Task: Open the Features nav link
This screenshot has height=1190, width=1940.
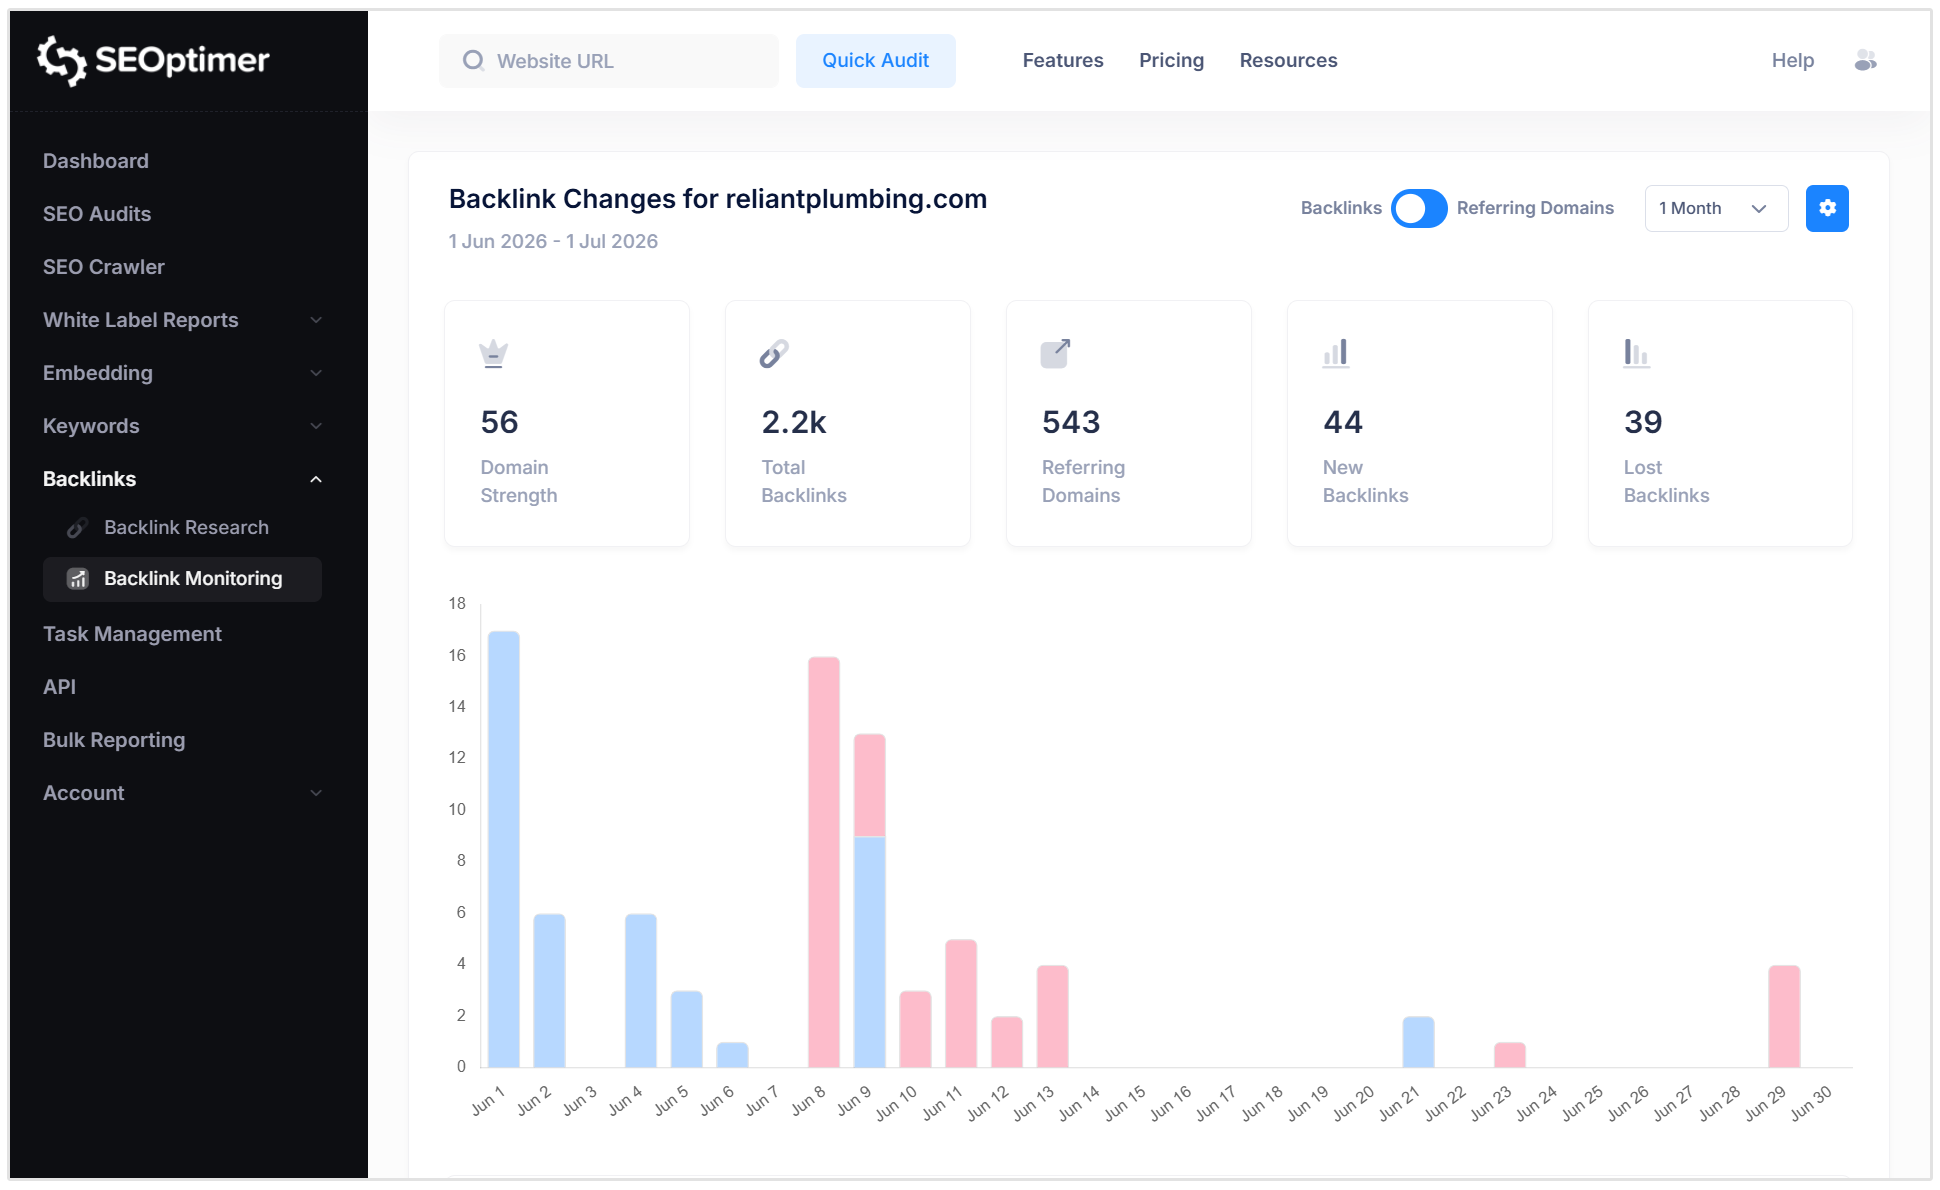Action: pos(1062,61)
